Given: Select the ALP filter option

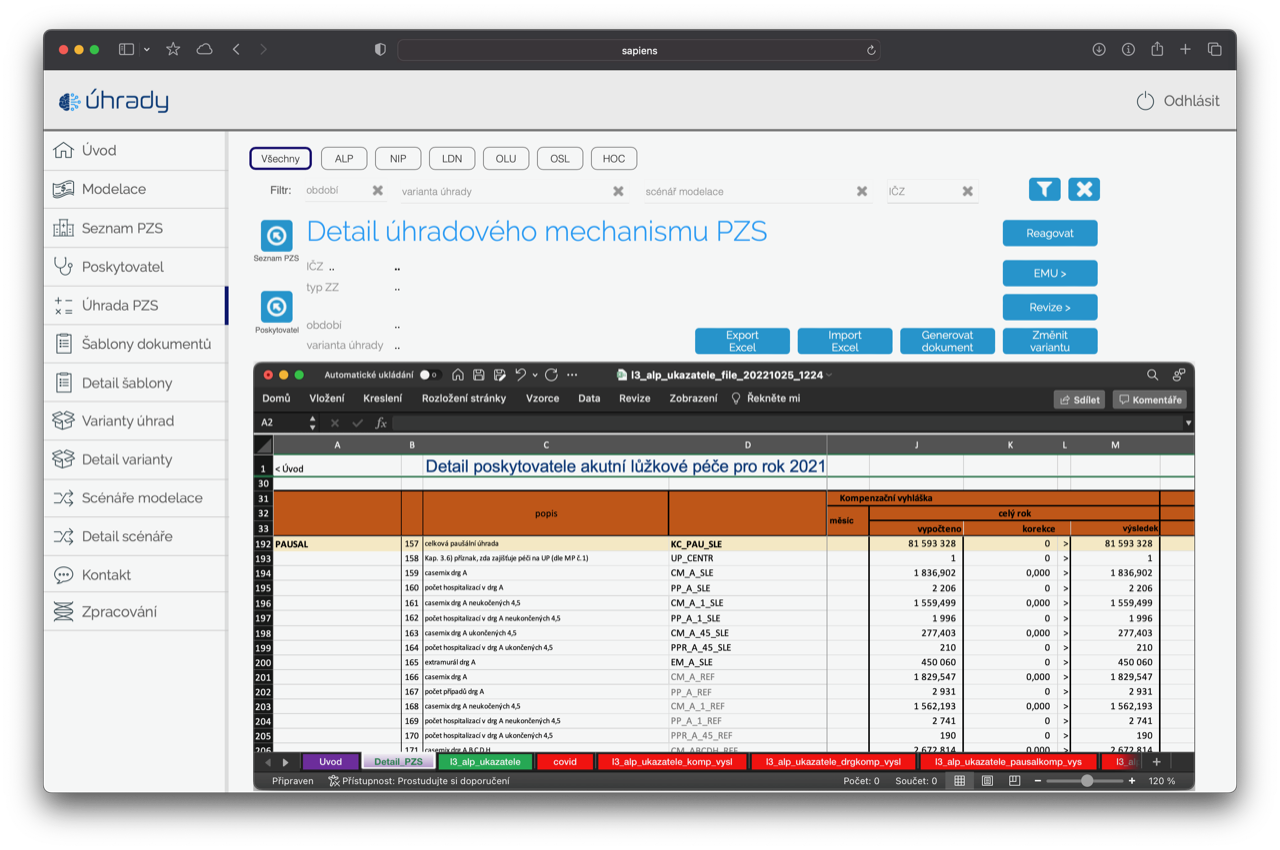Looking at the screenshot, I should [x=344, y=159].
